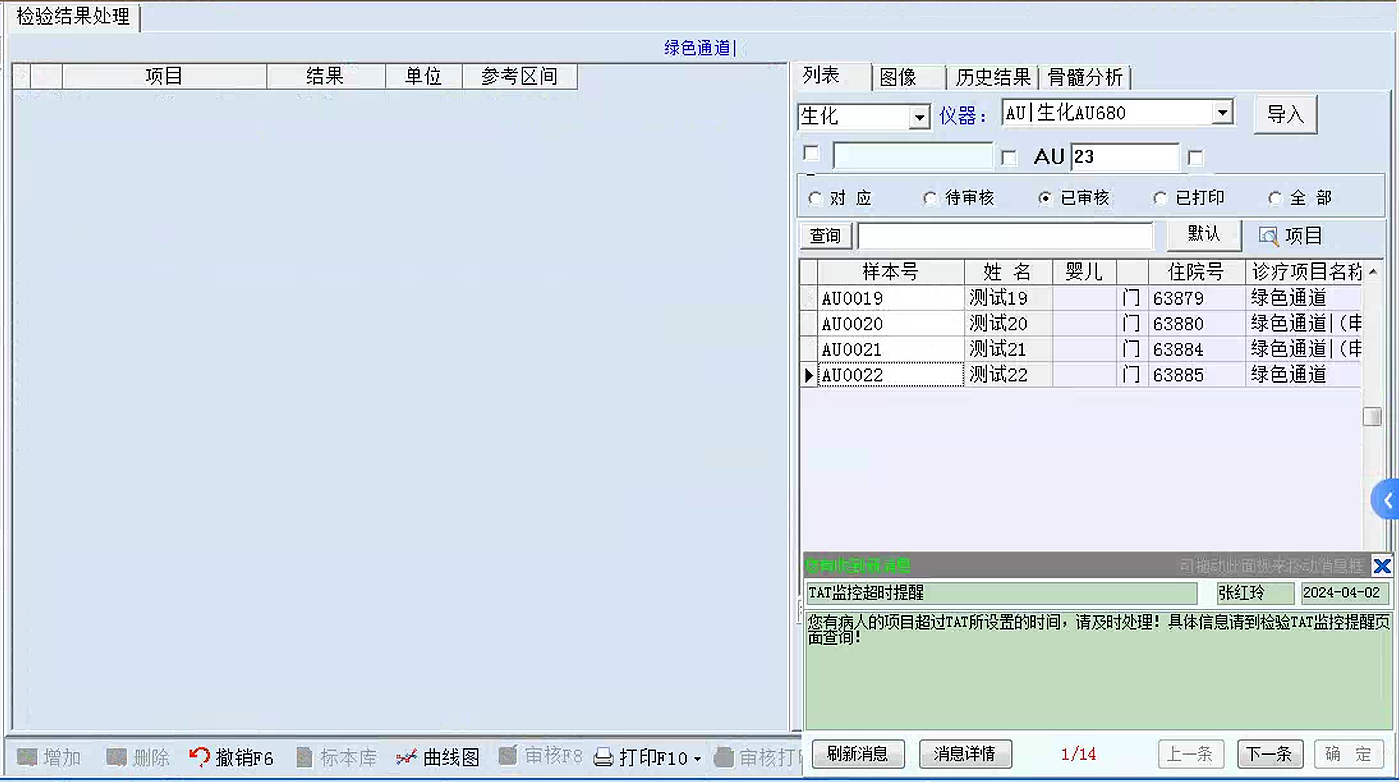Select the 全部 radio option
1399x782 pixels.
click(1275, 199)
